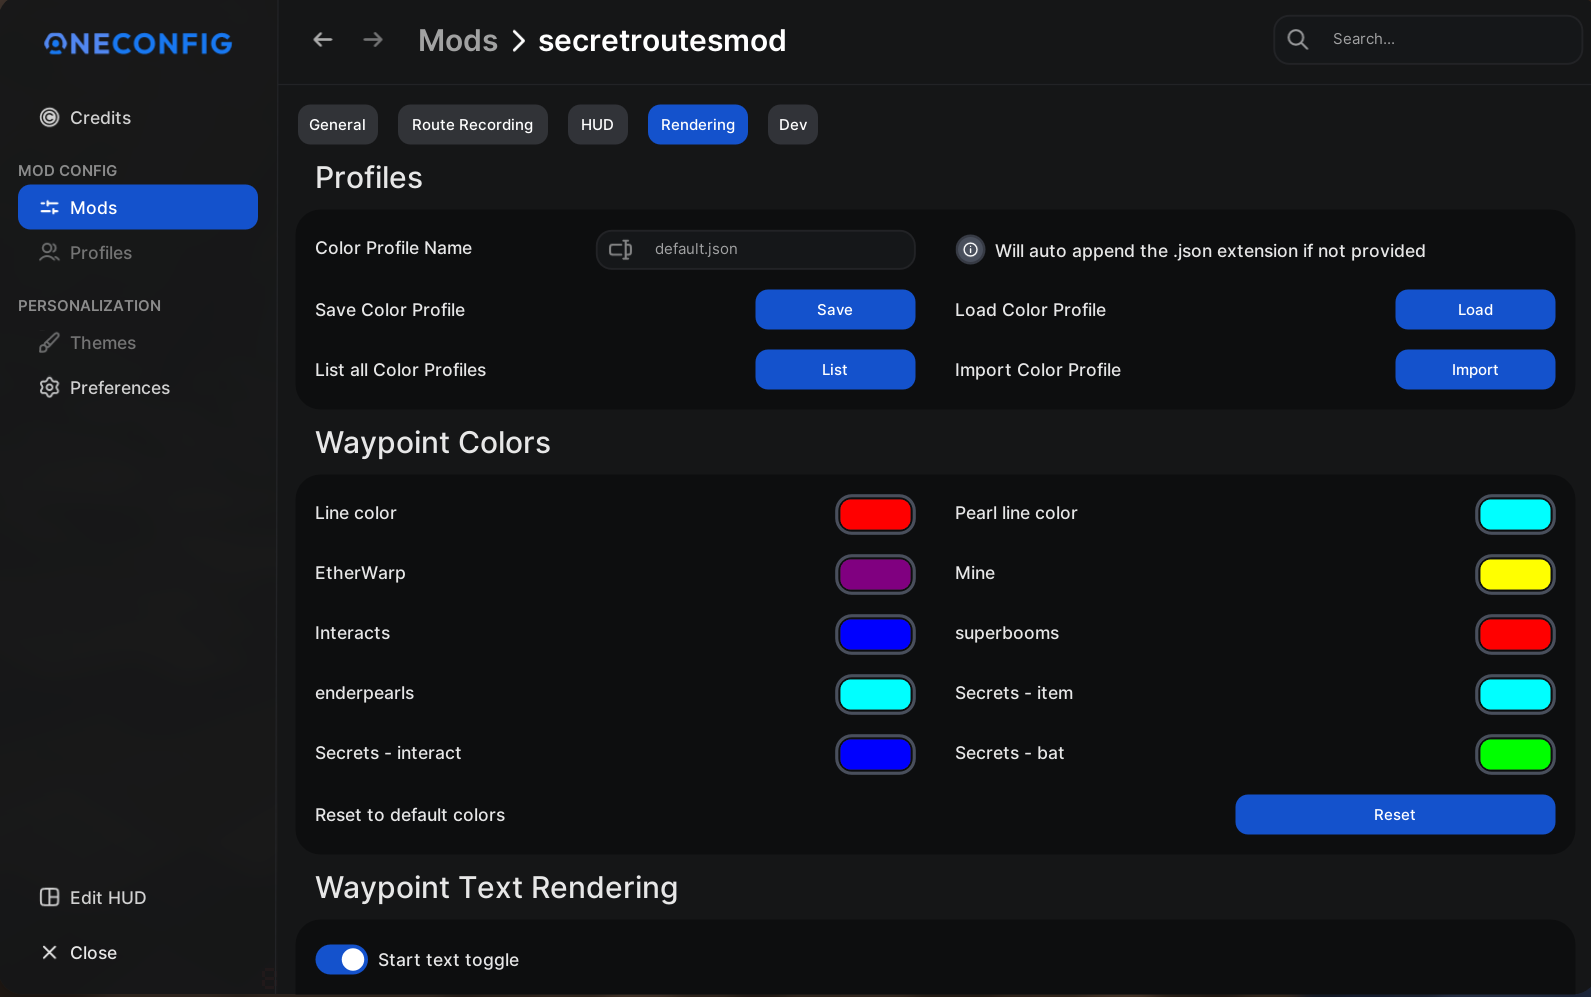This screenshot has width=1591, height=997.
Task: Click the 'Import Color Profile' label
Action: 1038,370
